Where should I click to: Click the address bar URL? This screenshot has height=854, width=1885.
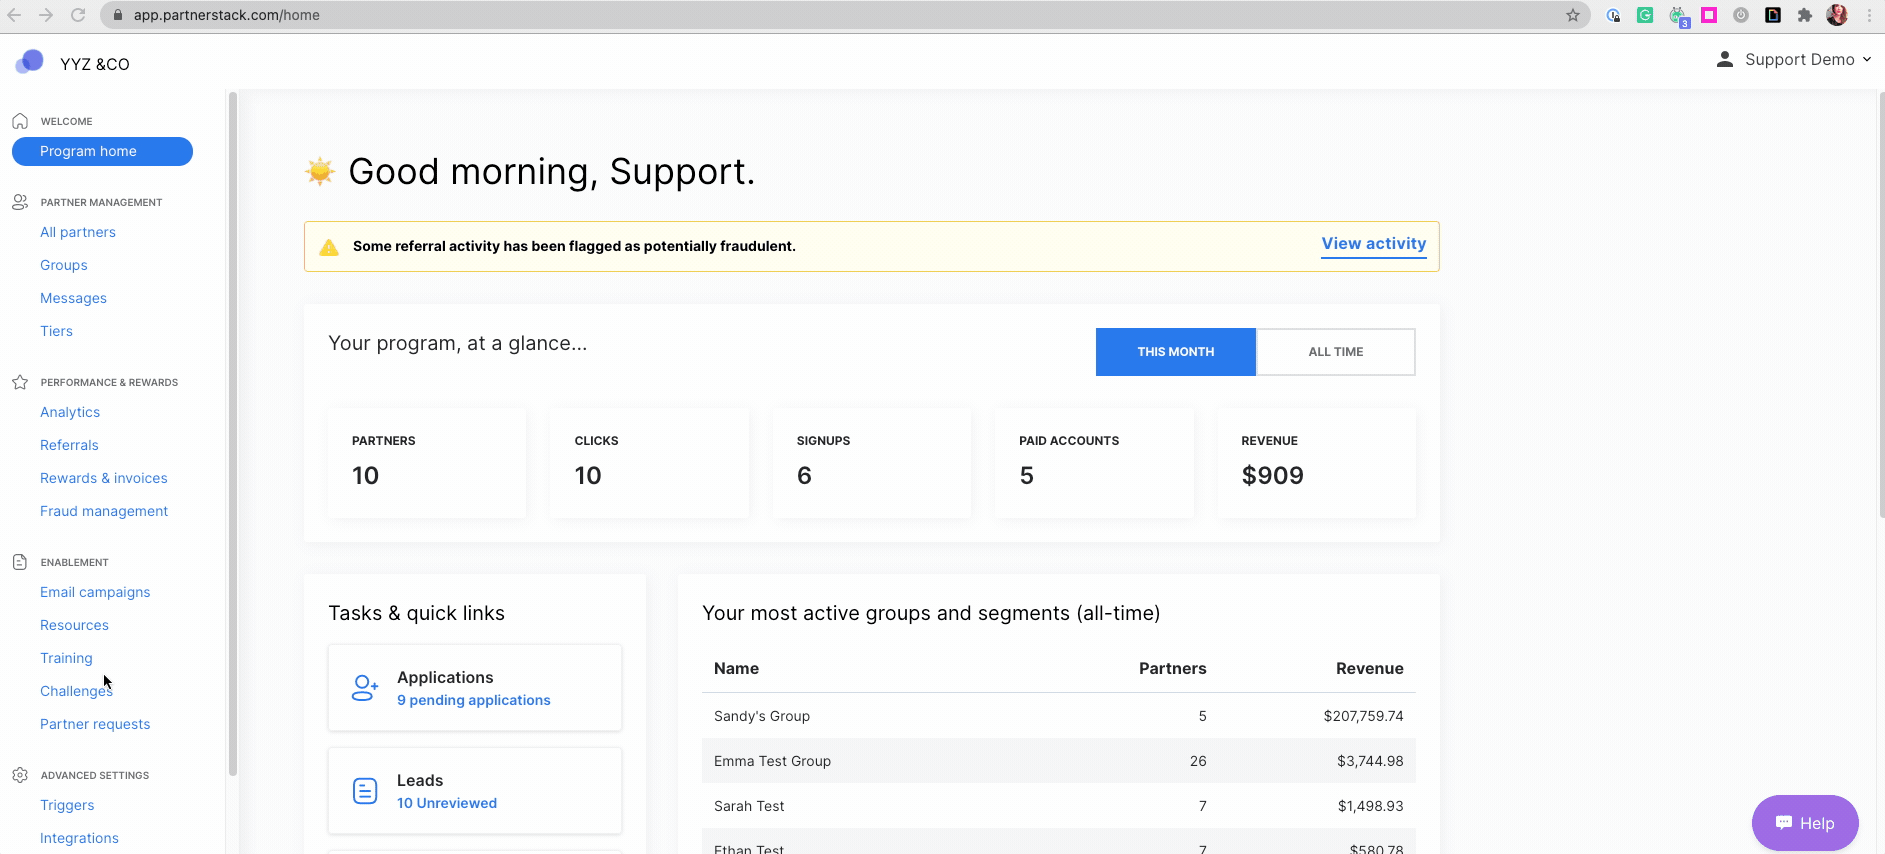(x=227, y=15)
